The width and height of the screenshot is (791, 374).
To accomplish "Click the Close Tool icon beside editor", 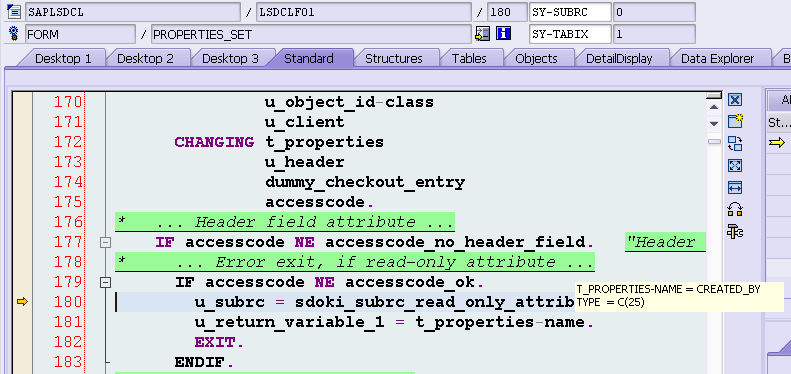I will (x=735, y=99).
